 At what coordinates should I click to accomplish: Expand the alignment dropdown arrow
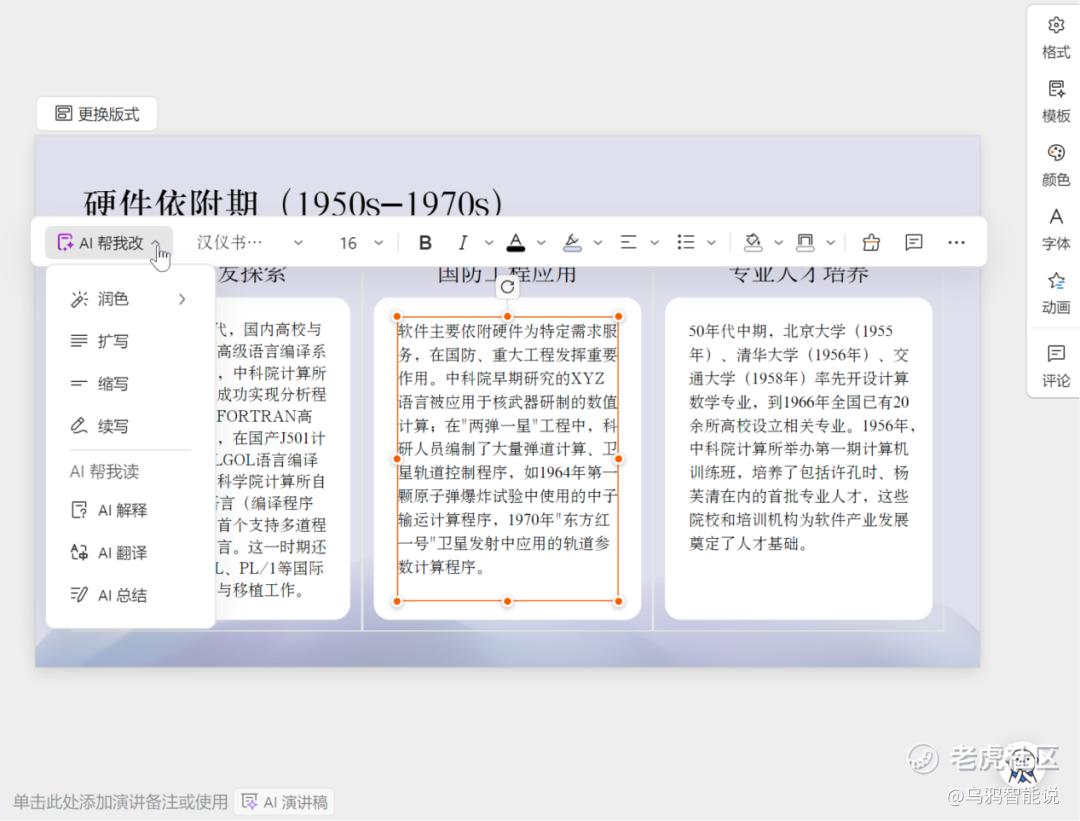coord(654,242)
